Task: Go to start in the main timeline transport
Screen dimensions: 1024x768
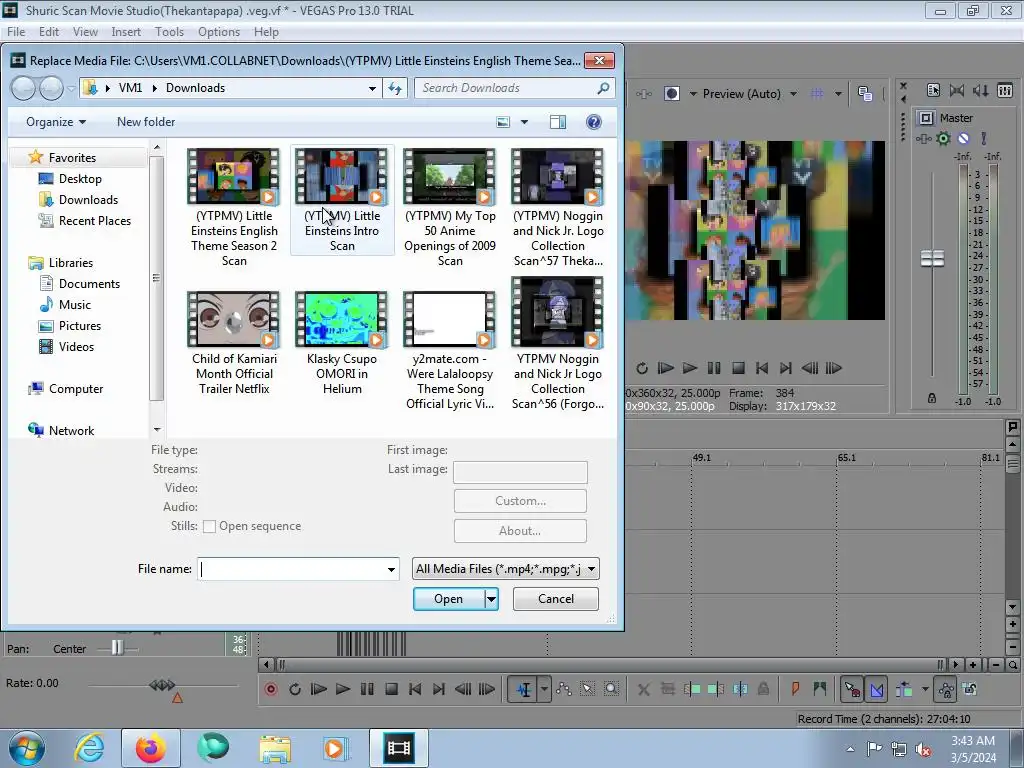Action: click(415, 689)
